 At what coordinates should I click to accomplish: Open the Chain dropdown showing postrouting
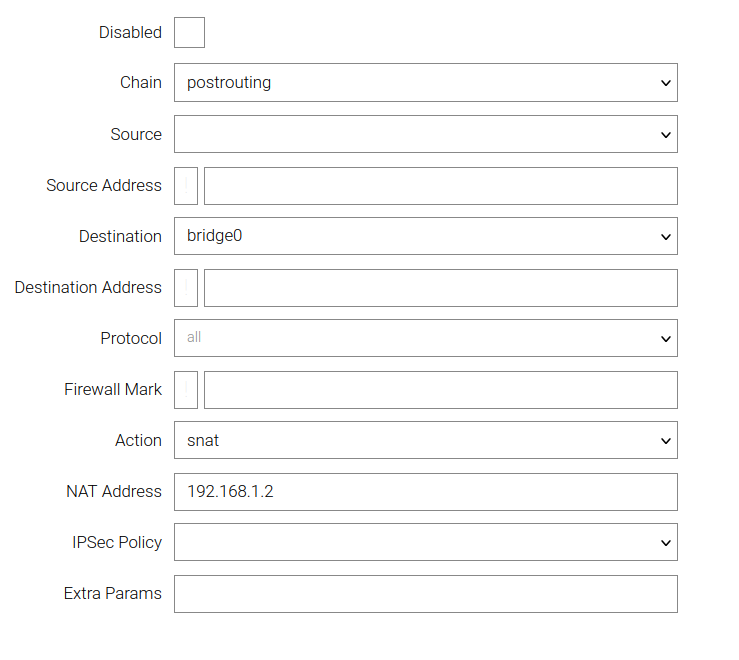click(425, 83)
